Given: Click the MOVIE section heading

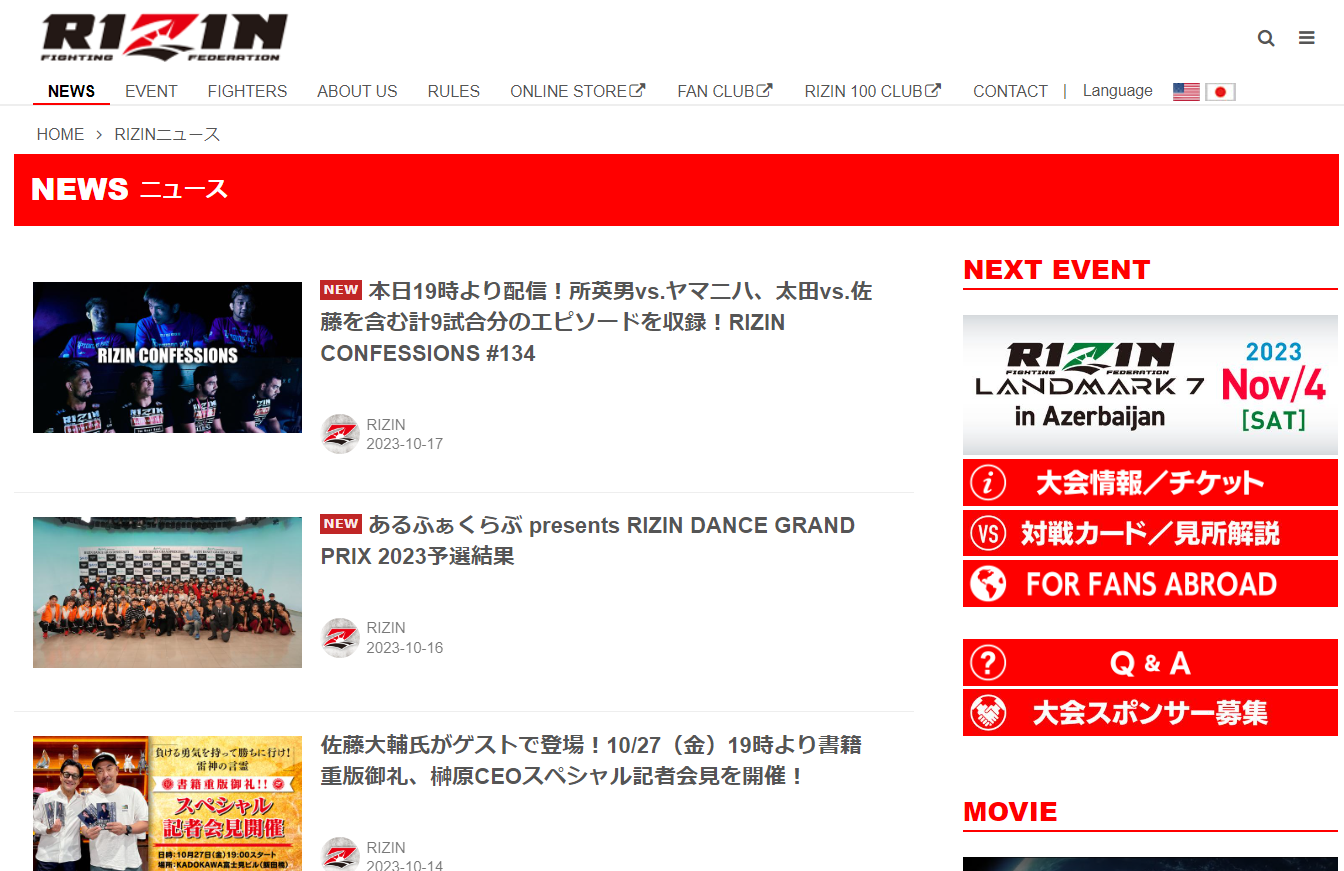Looking at the screenshot, I should tap(1010, 811).
